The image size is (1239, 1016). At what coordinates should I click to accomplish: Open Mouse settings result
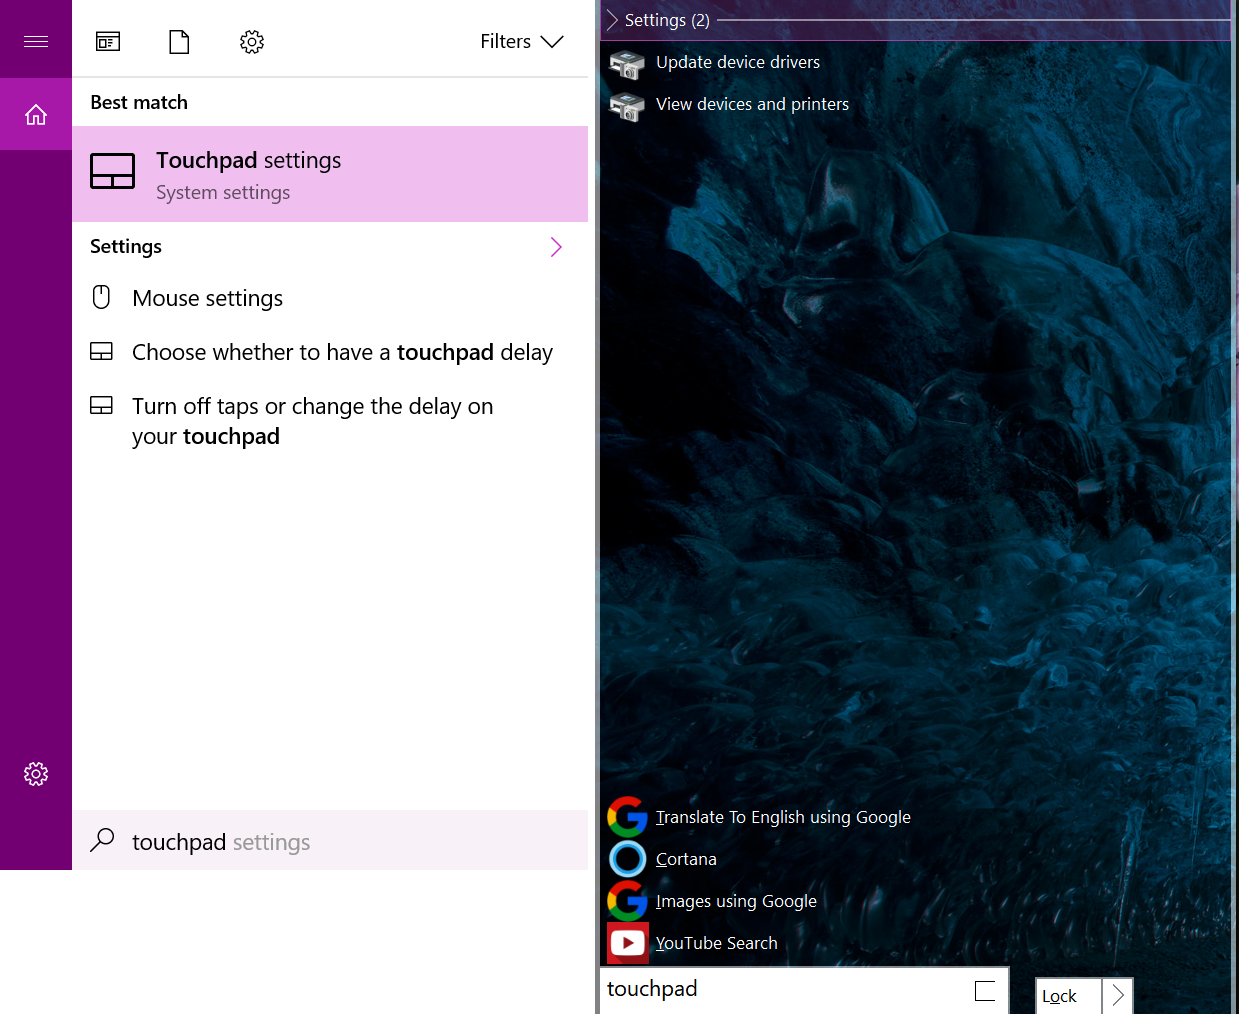[207, 298]
